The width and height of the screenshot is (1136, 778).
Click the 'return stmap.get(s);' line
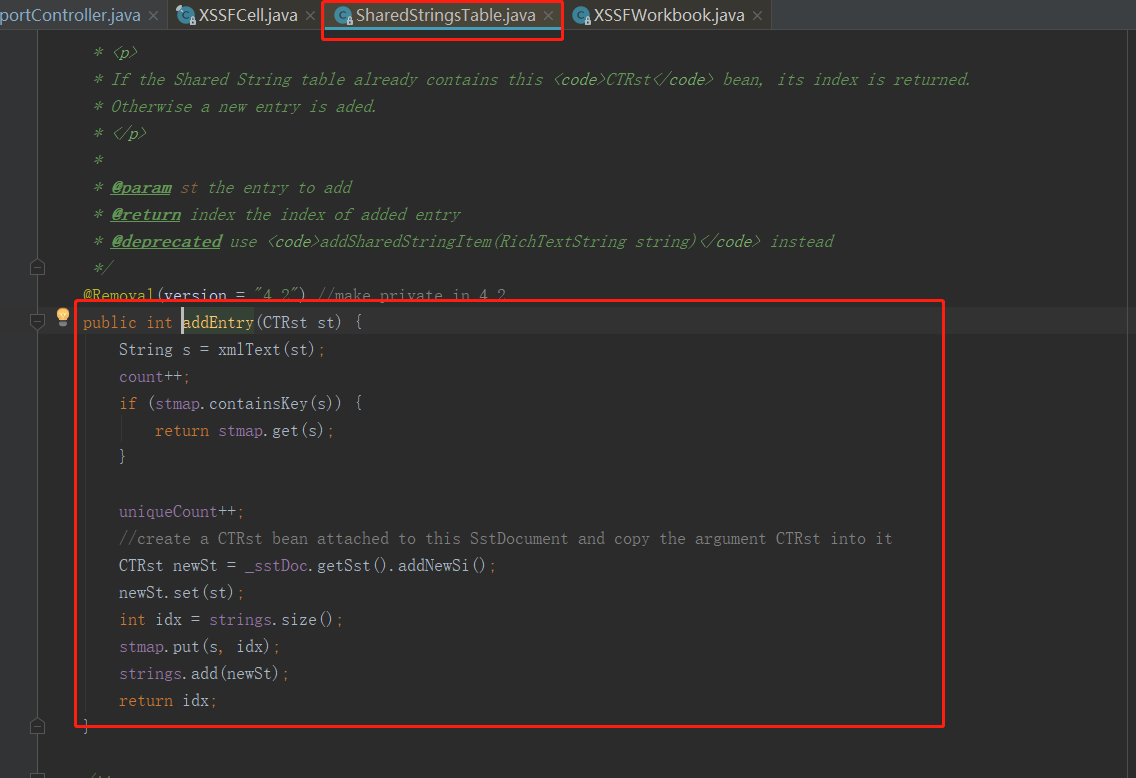pos(244,430)
